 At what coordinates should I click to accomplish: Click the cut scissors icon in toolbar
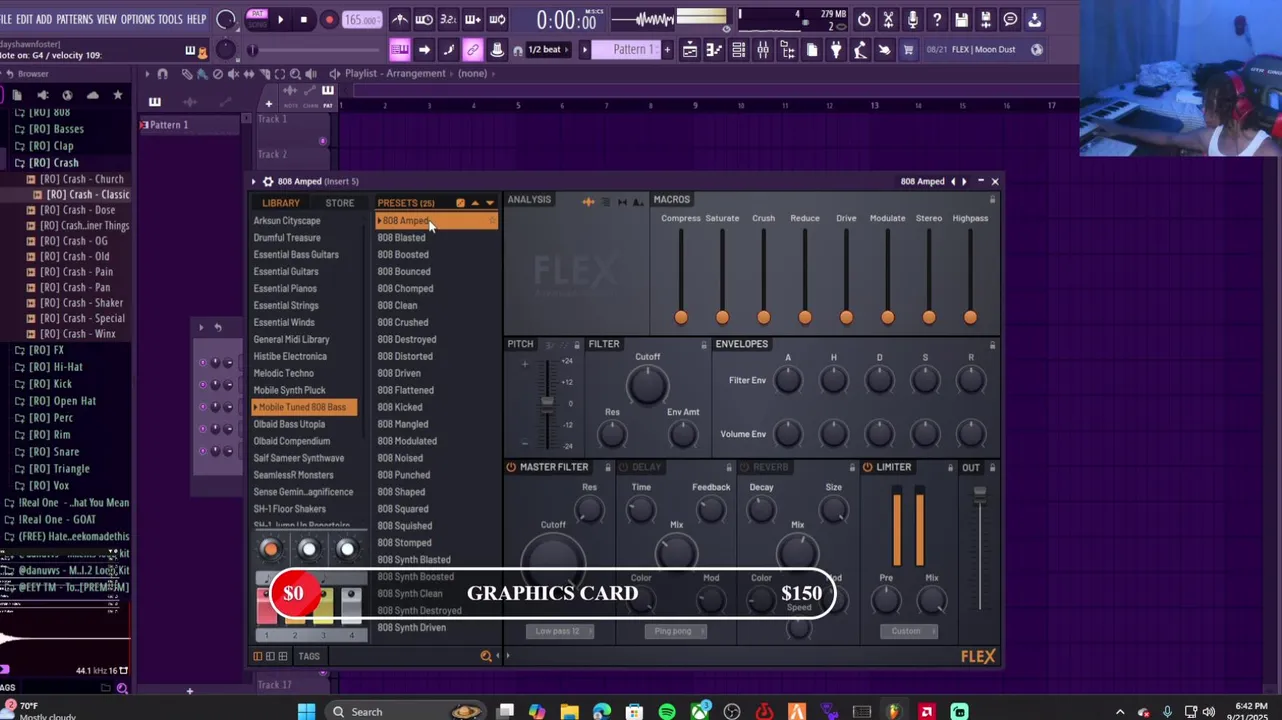point(888,19)
